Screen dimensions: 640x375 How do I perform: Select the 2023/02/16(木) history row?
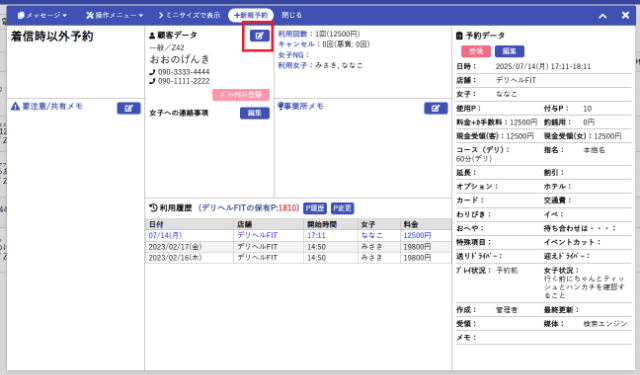(298, 258)
